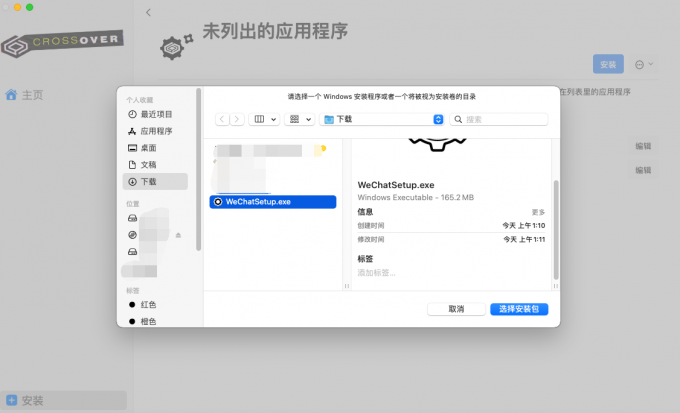Screen dimensions: 680x413
Task: Click the preview pane vertical scrollbar
Action: (556, 230)
